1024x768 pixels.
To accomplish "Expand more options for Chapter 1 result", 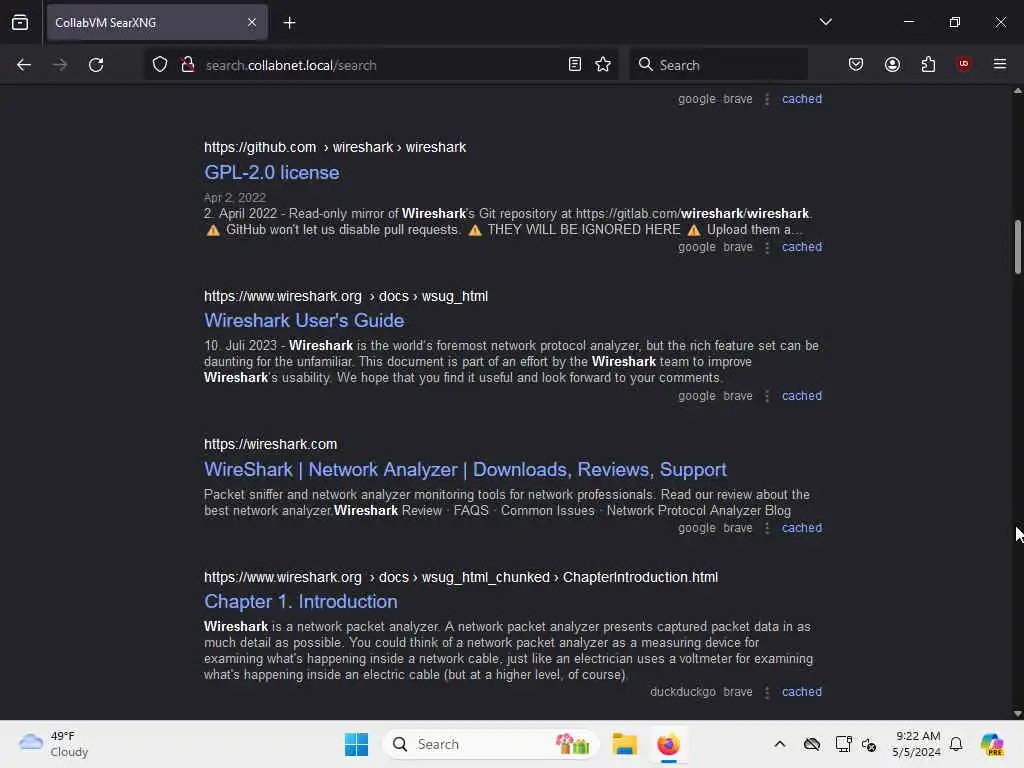I will coord(767,692).
